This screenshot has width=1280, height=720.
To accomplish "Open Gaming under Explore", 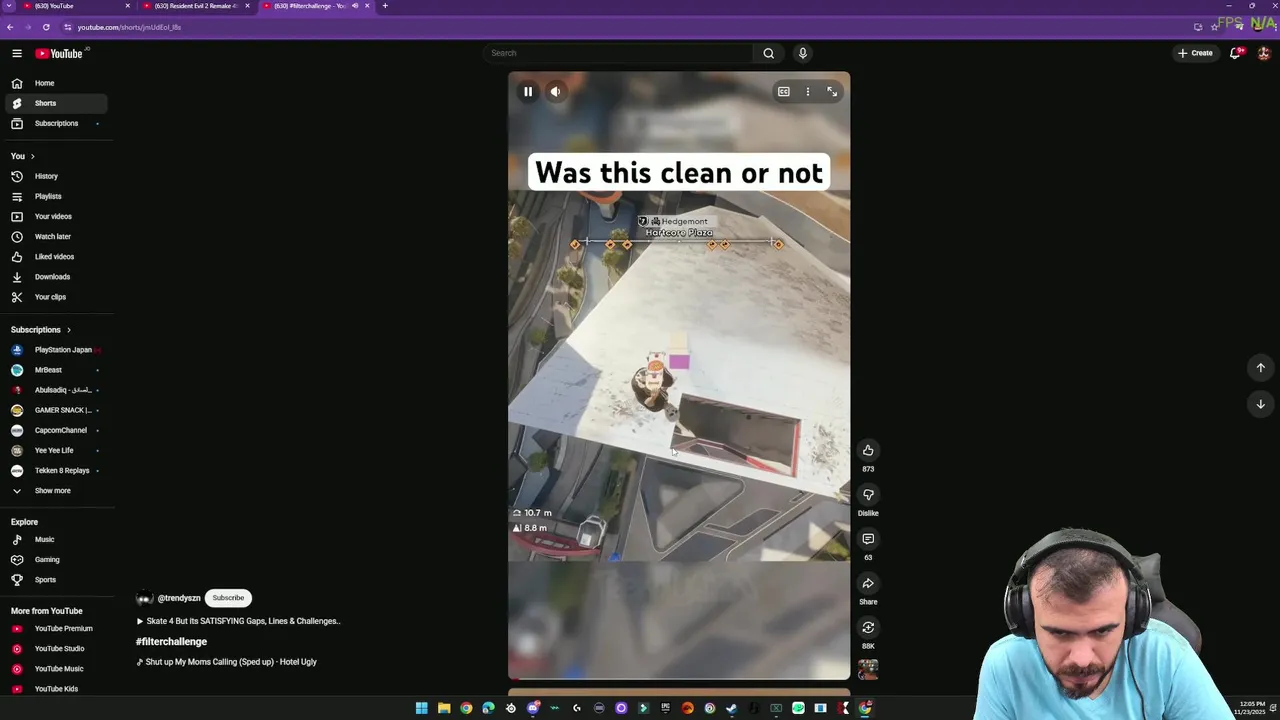I will point(54,559).
